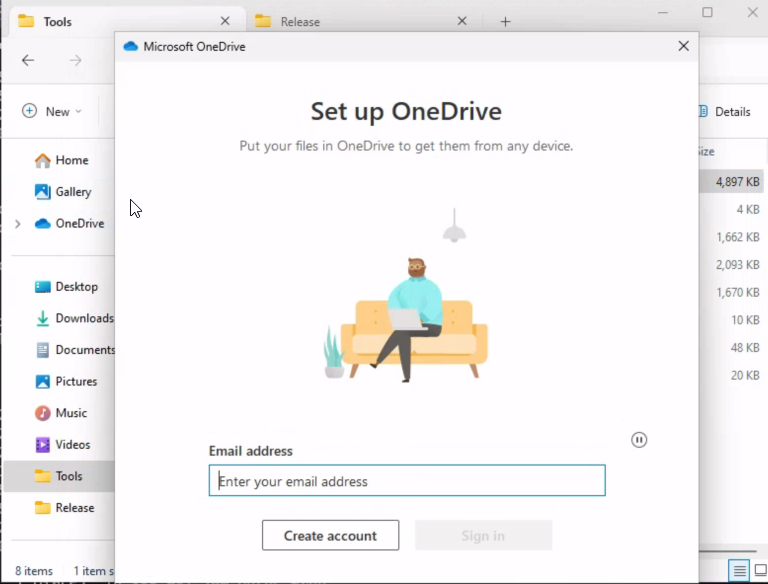The width and height of the screenshot is (768, 584).
Task: Switch to details list view icon
Action: pos(739,570)
